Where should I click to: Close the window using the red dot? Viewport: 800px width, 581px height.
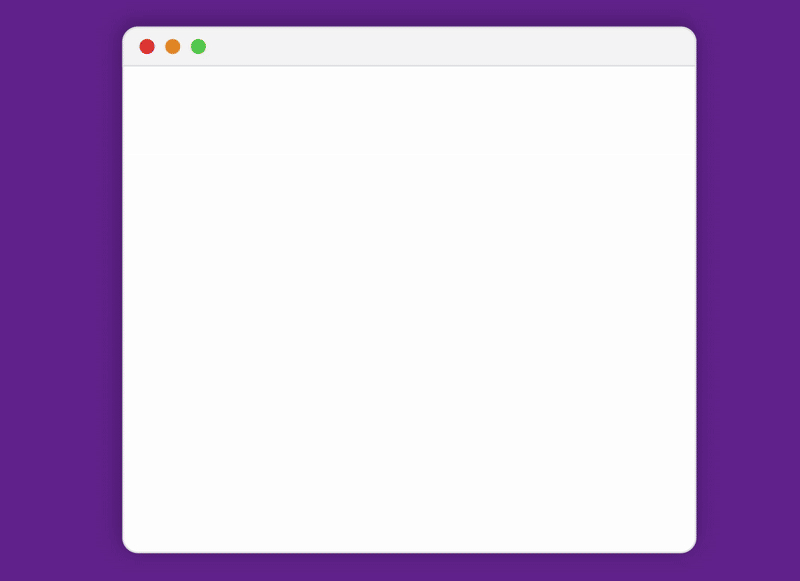147,46
